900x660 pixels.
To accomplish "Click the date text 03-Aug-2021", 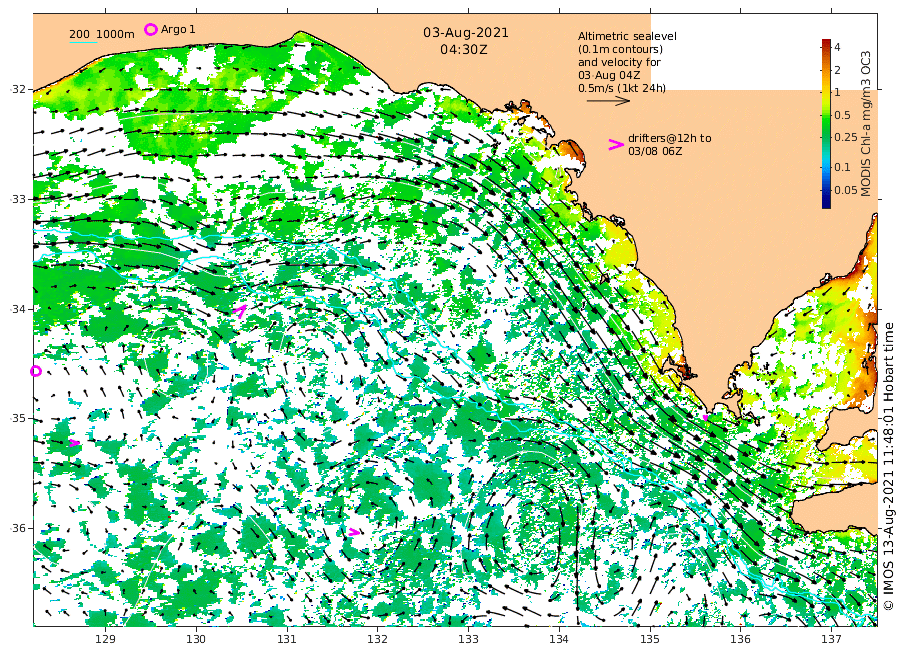I will (x=465, y=33).
